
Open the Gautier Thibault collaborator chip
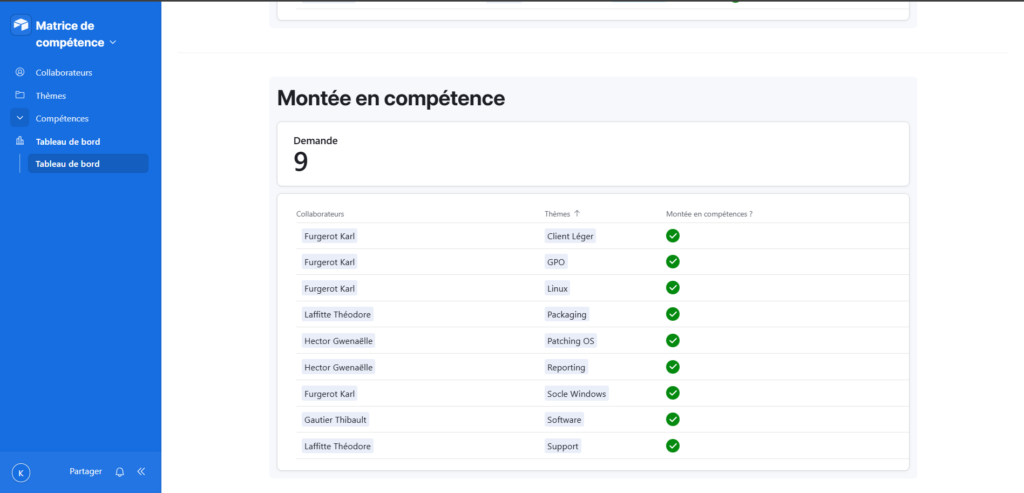pyautogui.click(x=335, y=420)
